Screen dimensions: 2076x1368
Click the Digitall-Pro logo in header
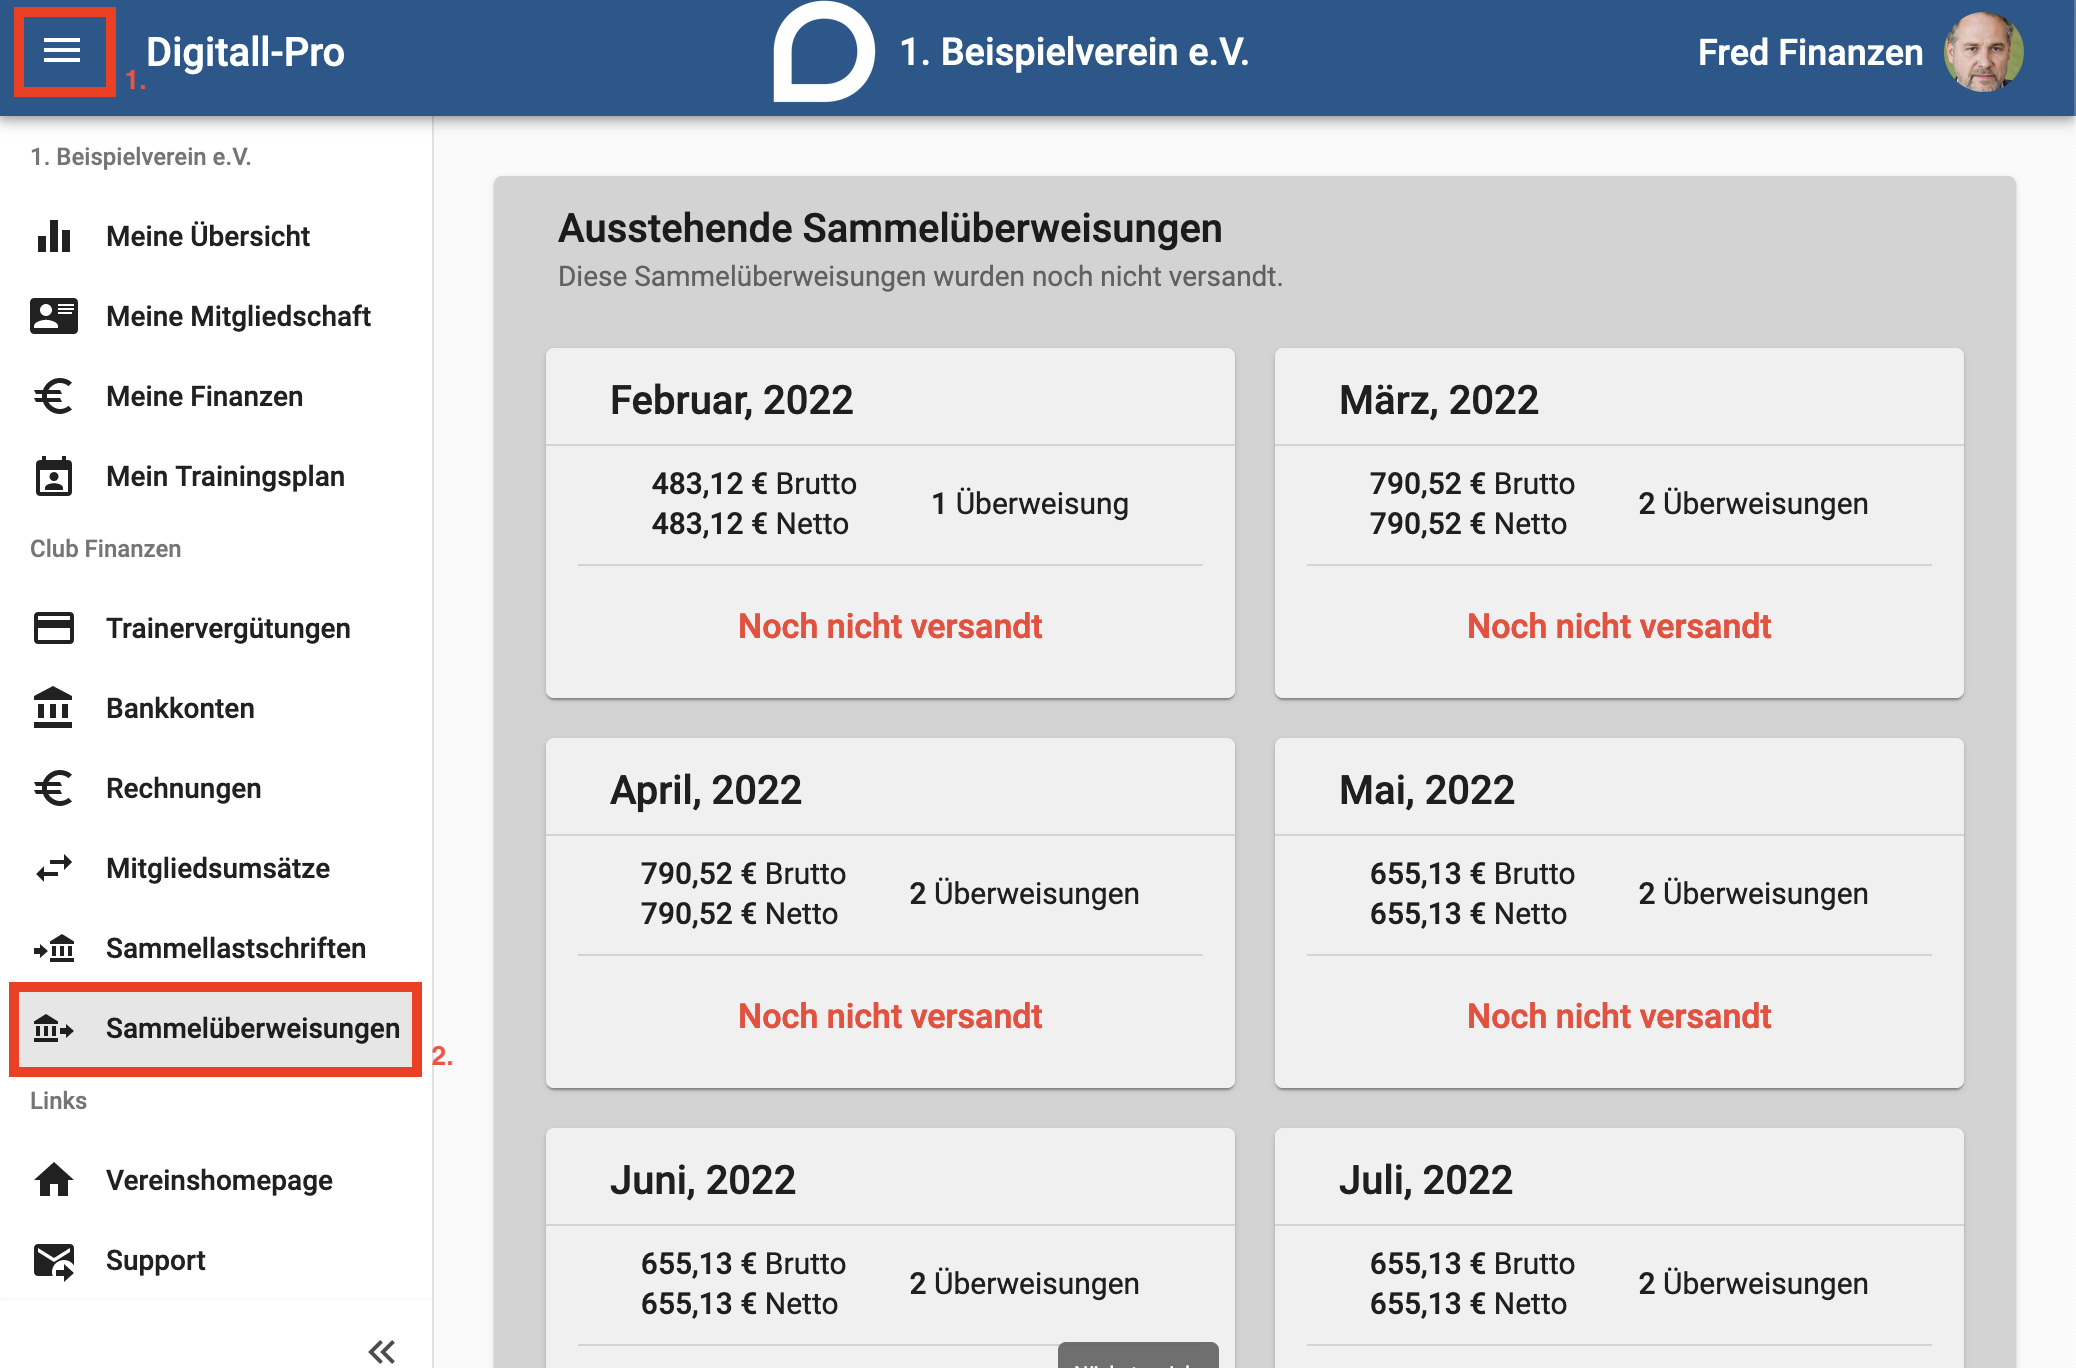click(x=823, y=52)
